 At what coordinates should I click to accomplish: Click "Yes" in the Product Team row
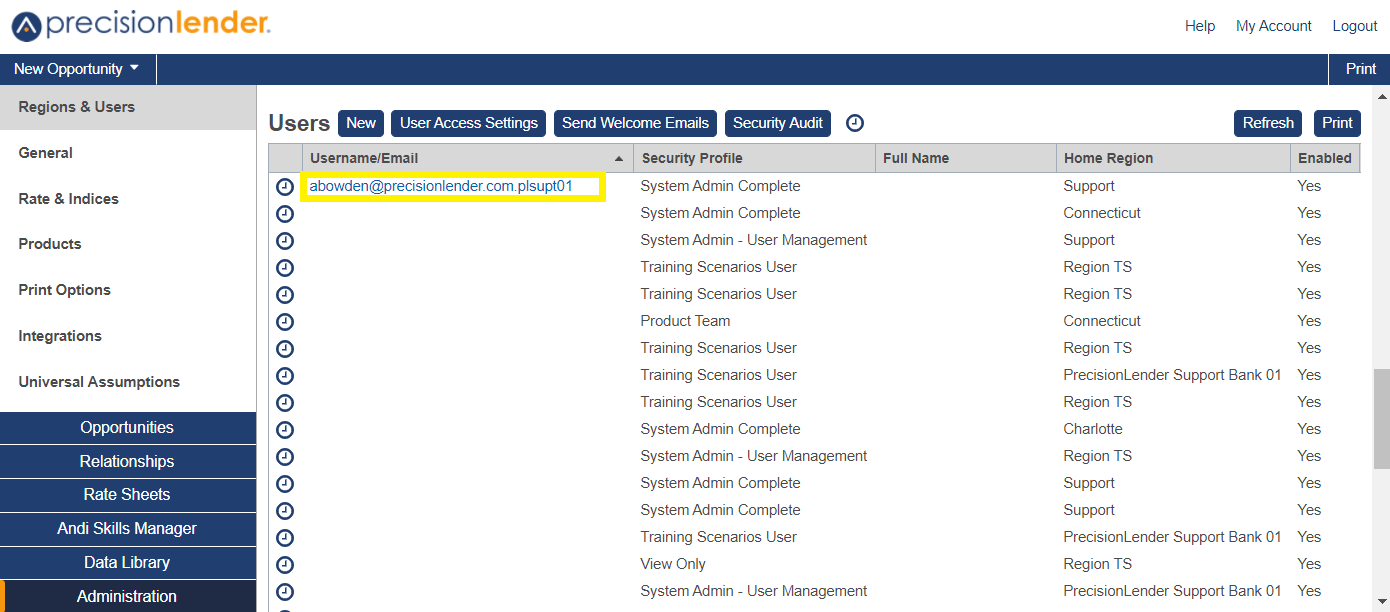click(x=1309, y=321)
